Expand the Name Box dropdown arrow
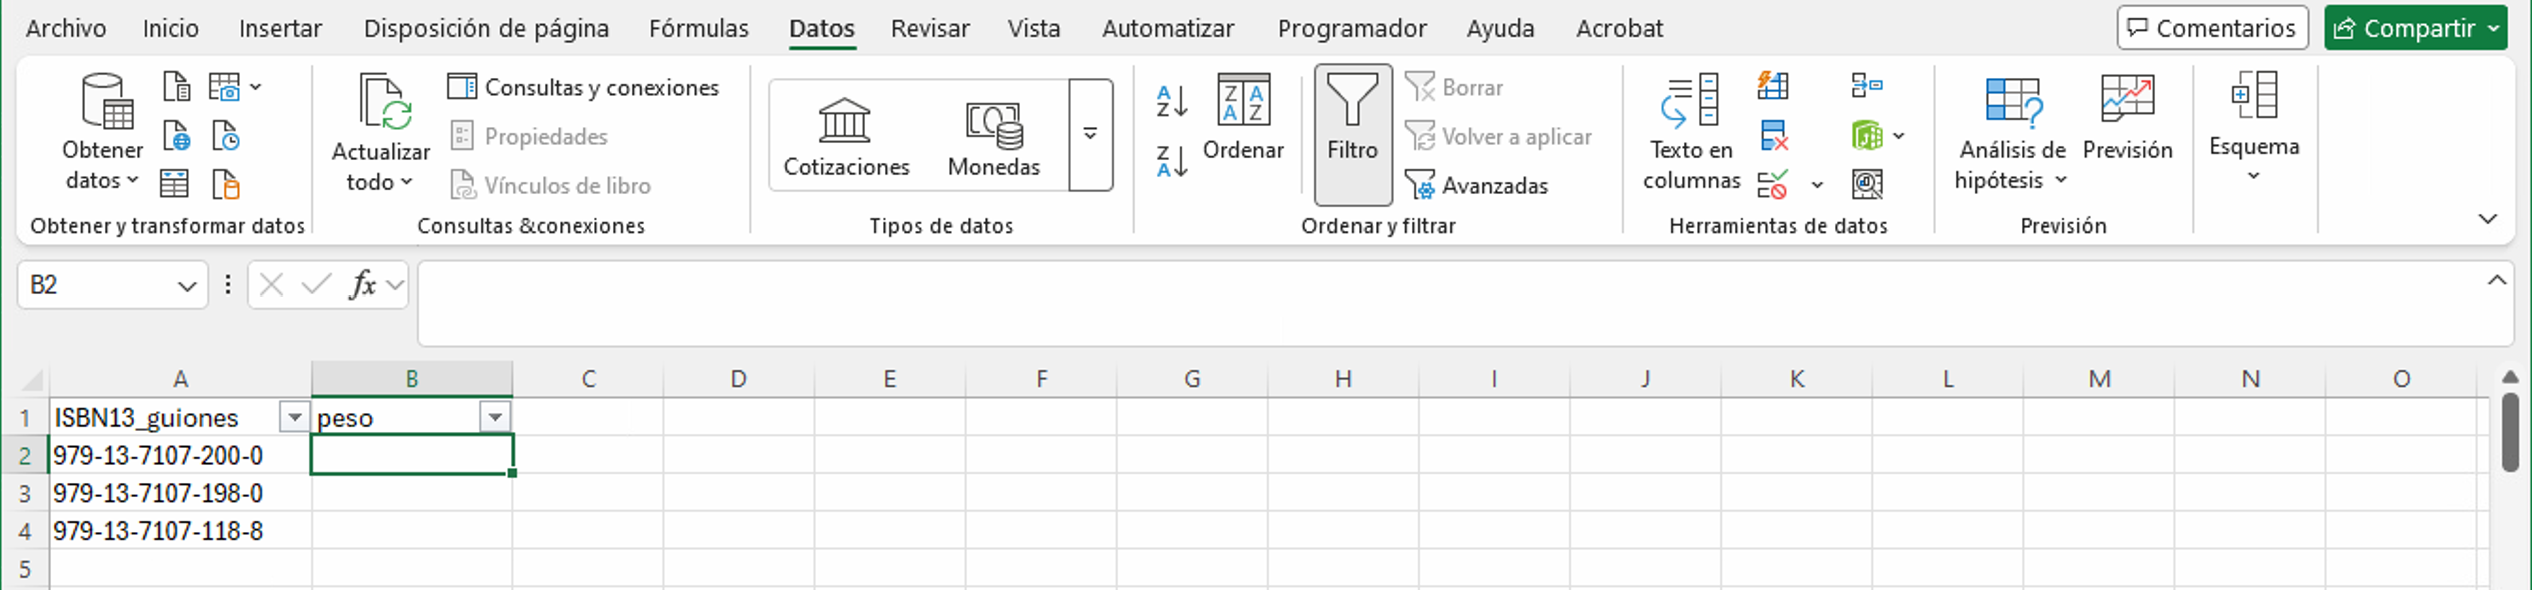 pos(186,286)
